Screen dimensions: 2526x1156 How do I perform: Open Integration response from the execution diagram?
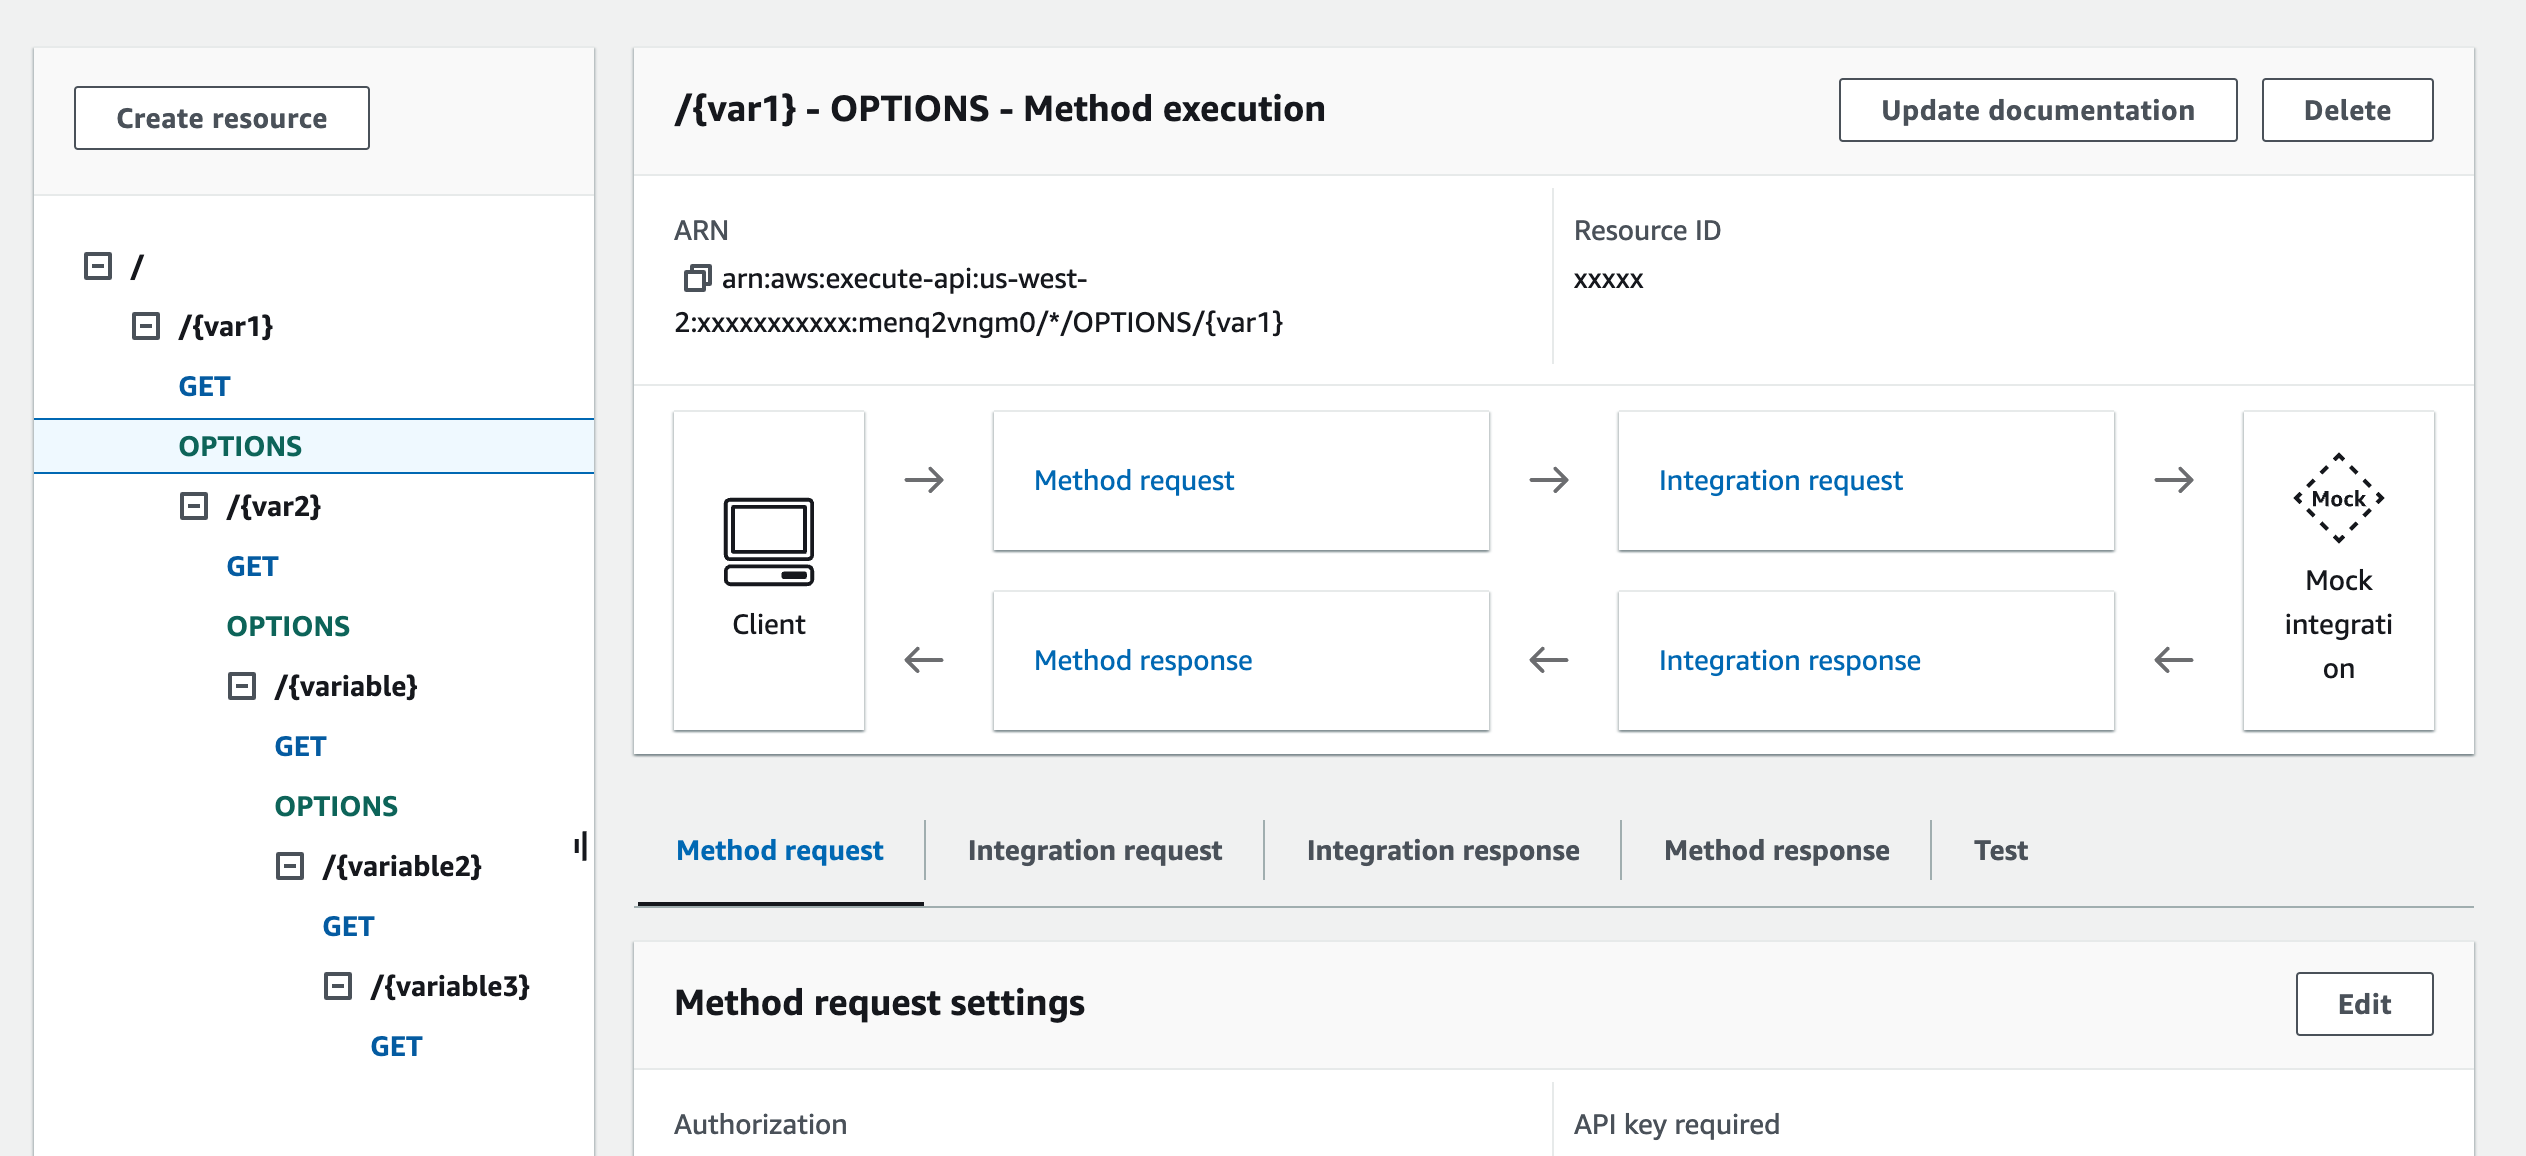pos(1788,660)
